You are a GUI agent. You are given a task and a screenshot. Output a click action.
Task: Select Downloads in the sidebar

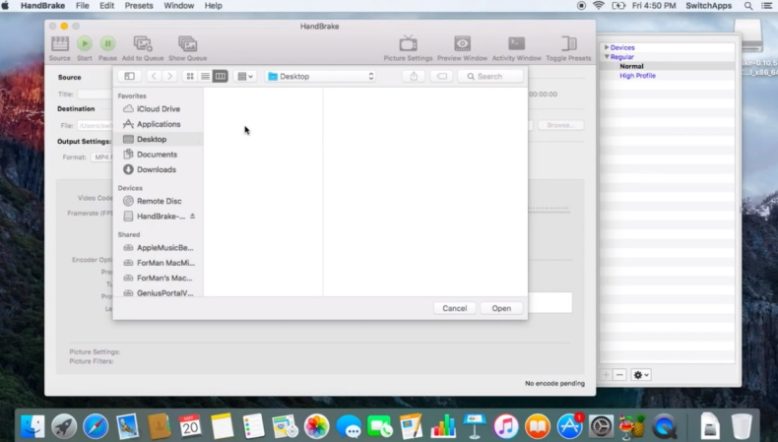(x=156, y=170)
